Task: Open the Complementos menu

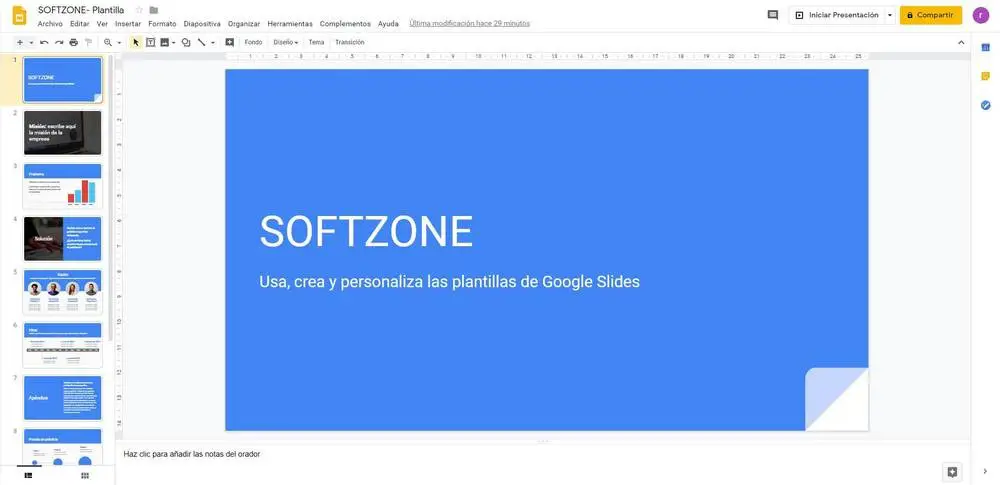Action: pos(345,24)
